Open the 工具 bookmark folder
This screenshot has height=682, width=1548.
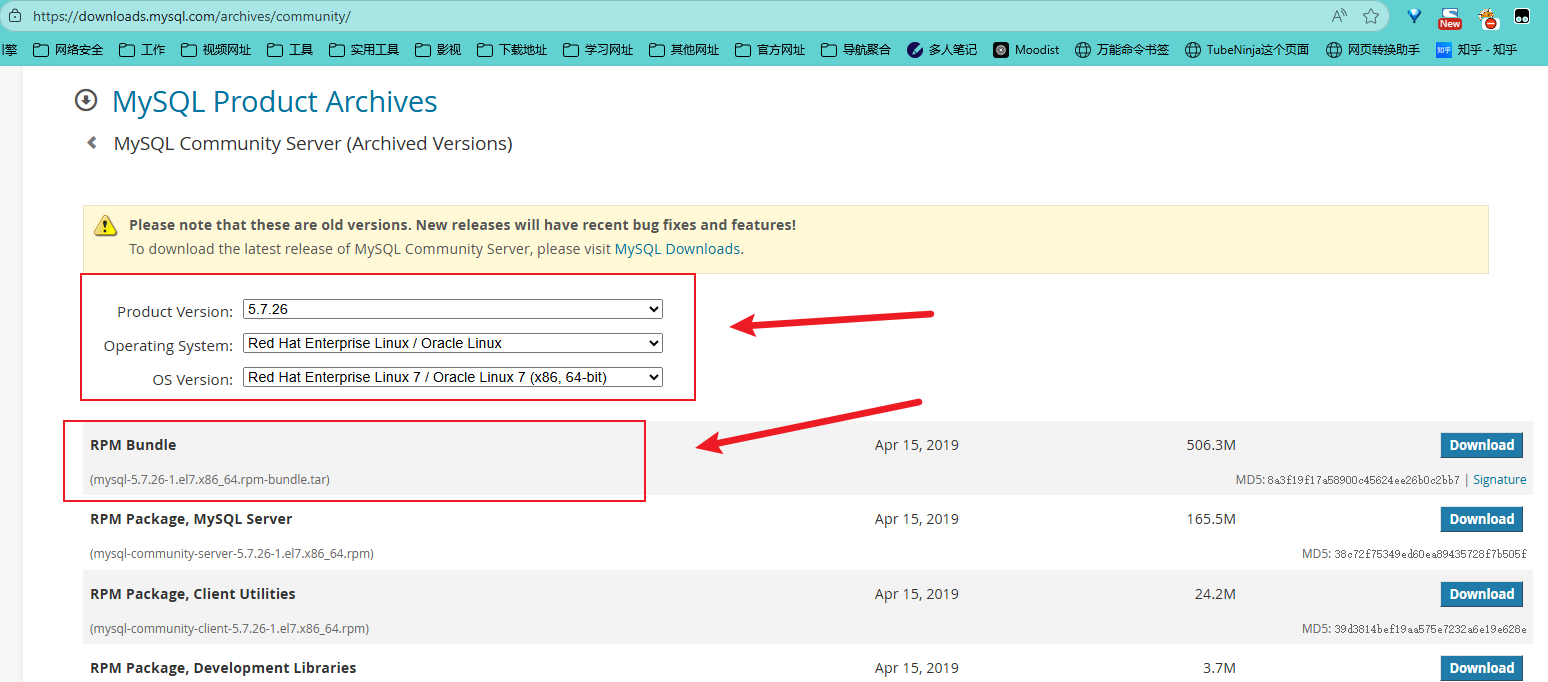[290, 49]
